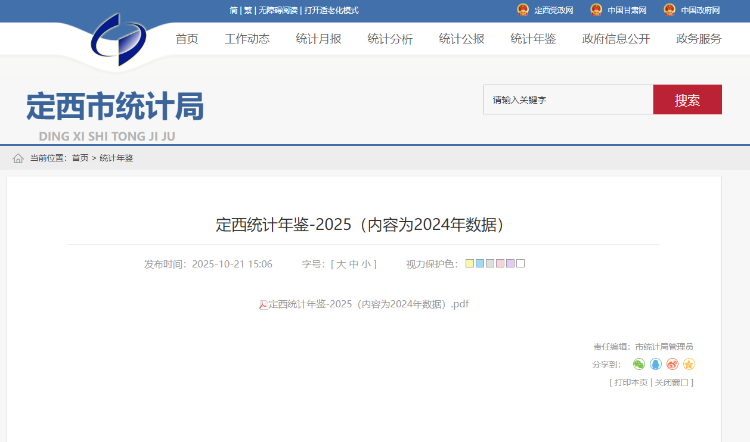Click the Dingxi Statistics Bureau logo
This screenshot has width=750, height=442.
(118, 39)
